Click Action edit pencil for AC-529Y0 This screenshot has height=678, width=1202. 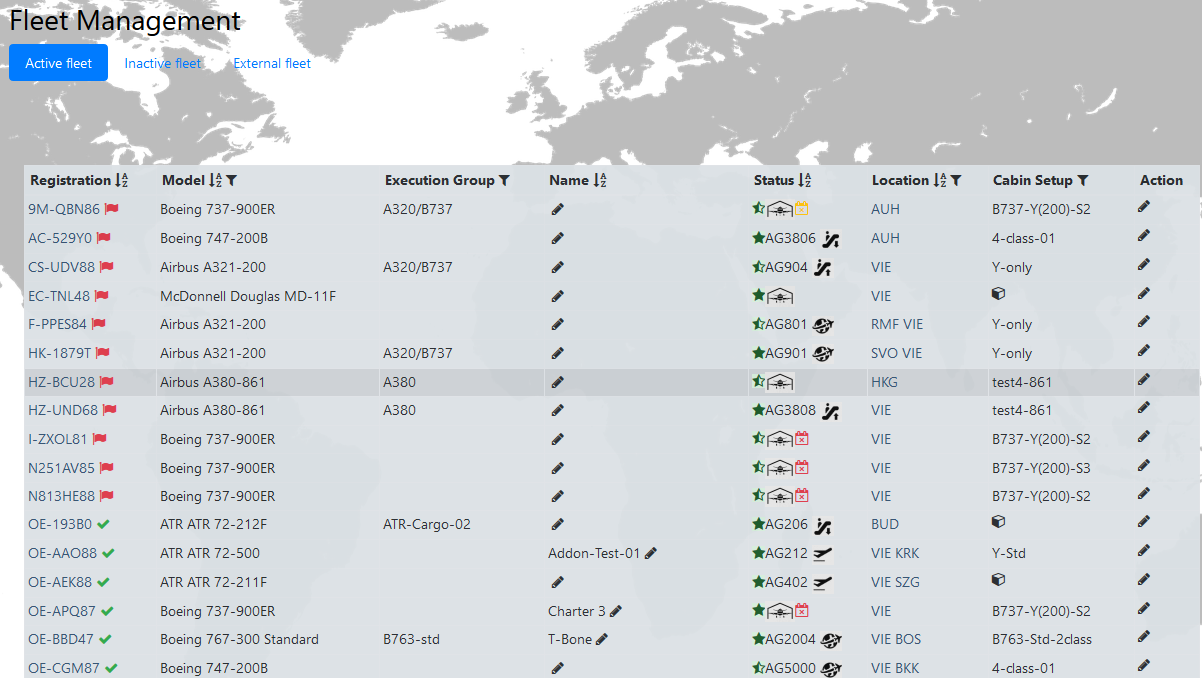[x=1144, y=236]
